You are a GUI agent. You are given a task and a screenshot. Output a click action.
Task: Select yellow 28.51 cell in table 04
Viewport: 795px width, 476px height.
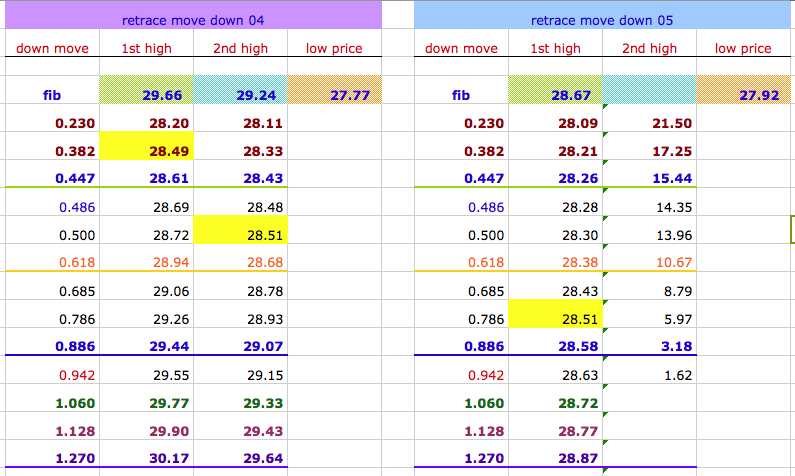click(240, 230)
